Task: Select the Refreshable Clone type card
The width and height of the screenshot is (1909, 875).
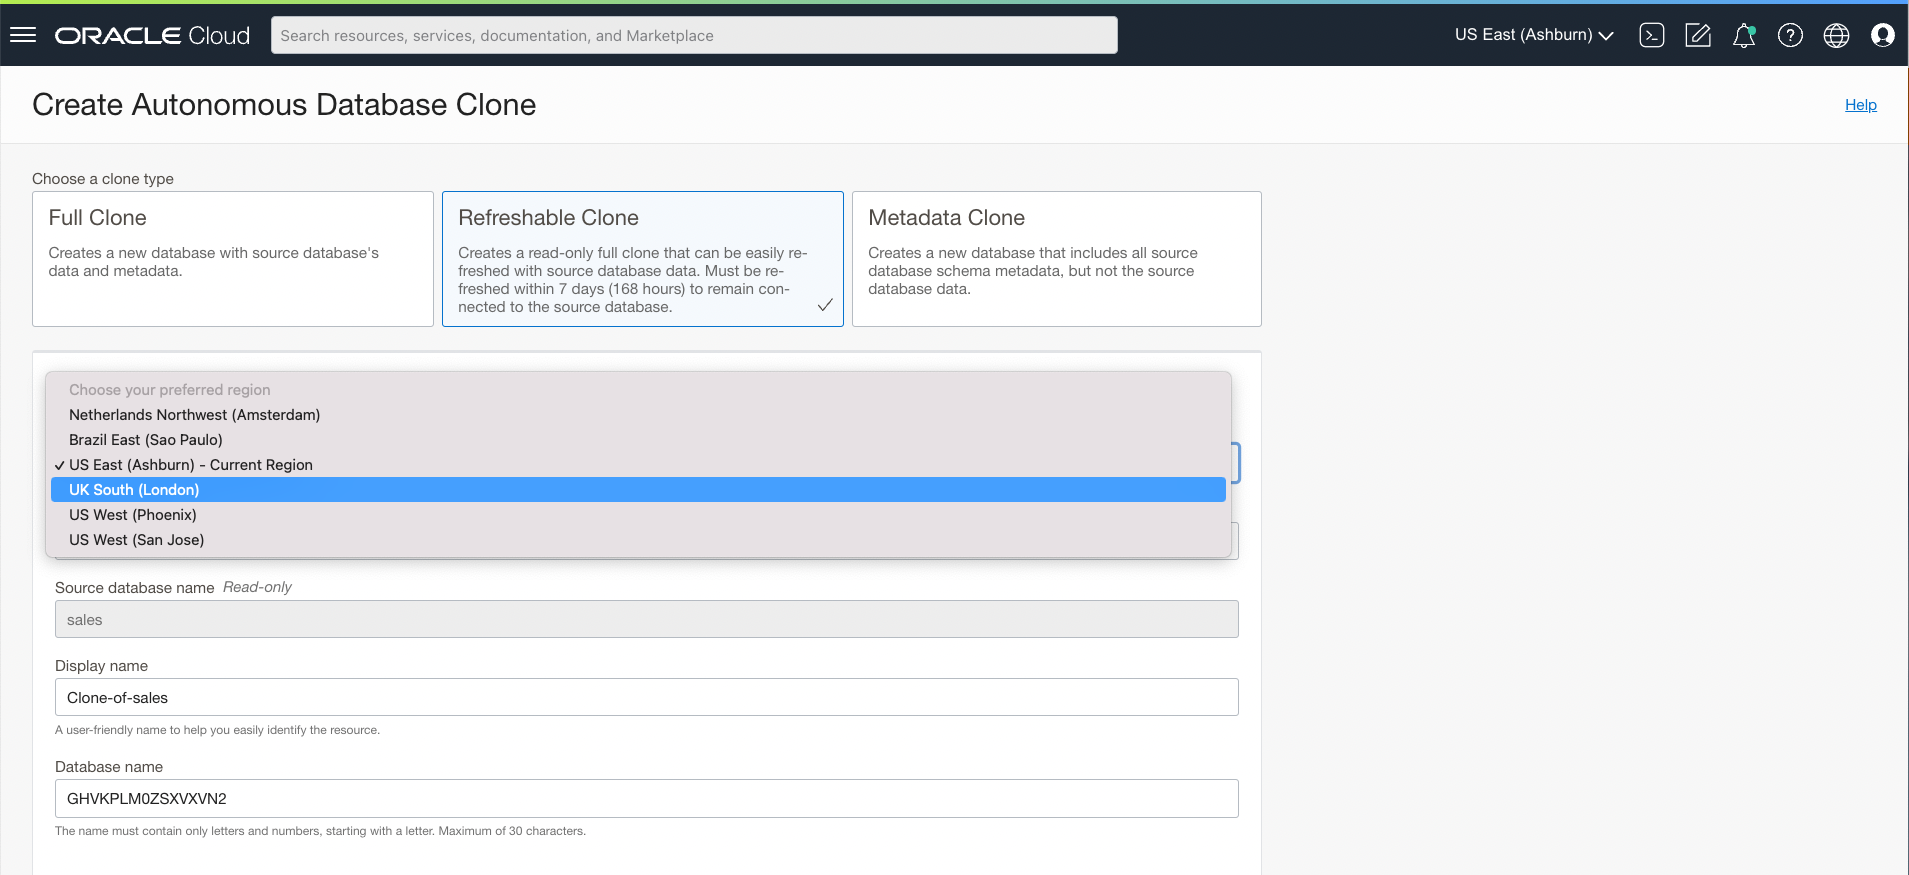Action: [x=643, y=259]
